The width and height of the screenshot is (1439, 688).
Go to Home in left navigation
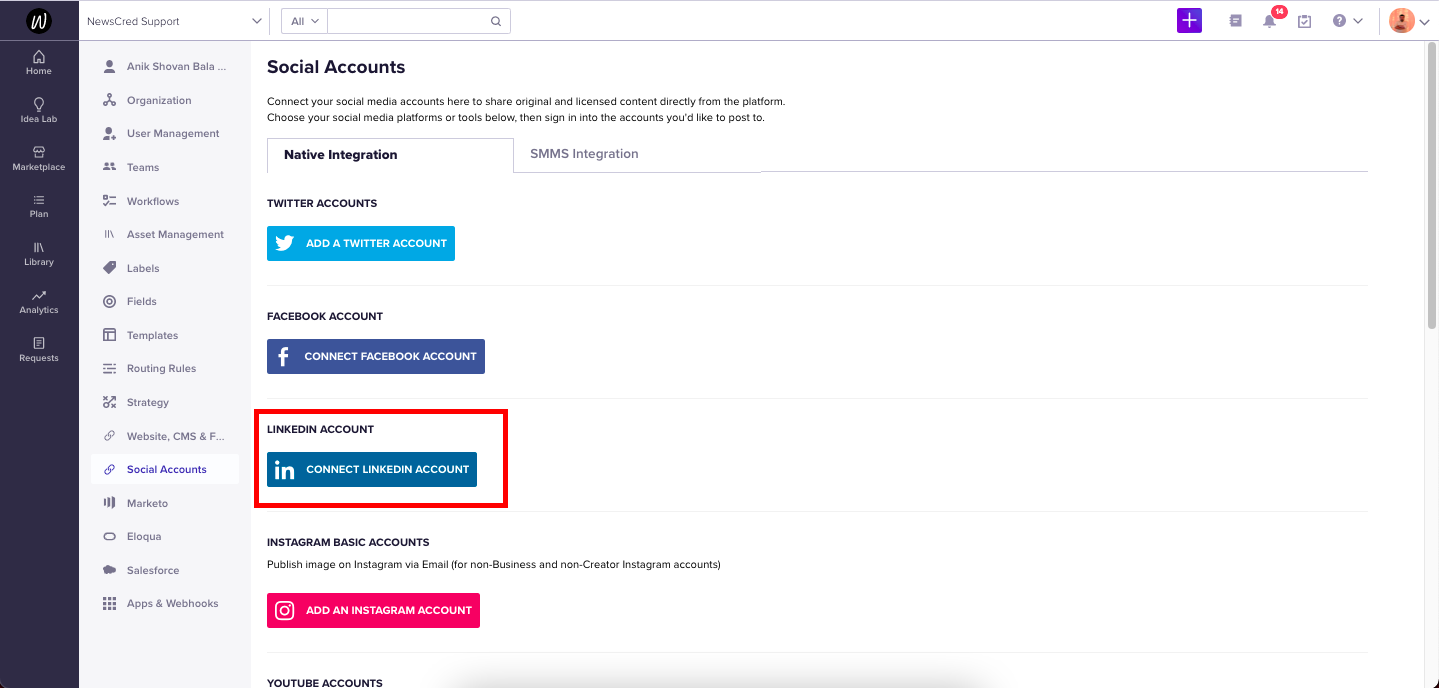39,62
